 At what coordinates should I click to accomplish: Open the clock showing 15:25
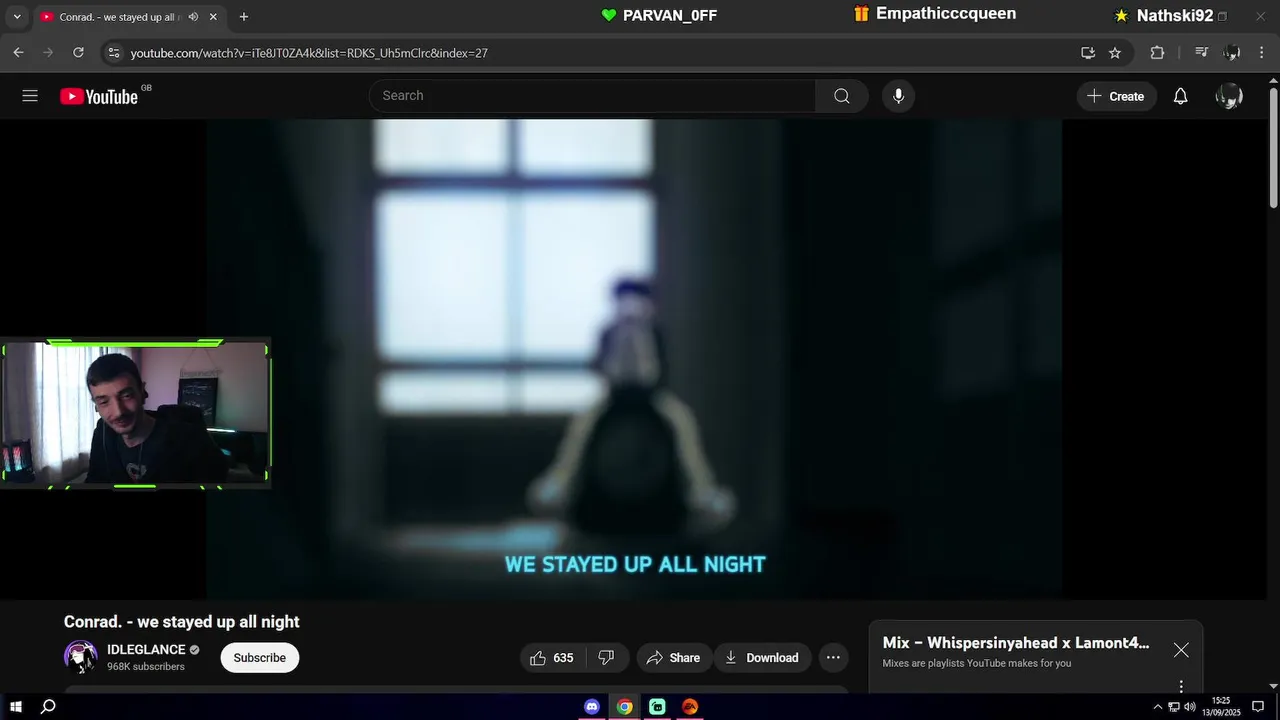click(x=1221, y=707)
